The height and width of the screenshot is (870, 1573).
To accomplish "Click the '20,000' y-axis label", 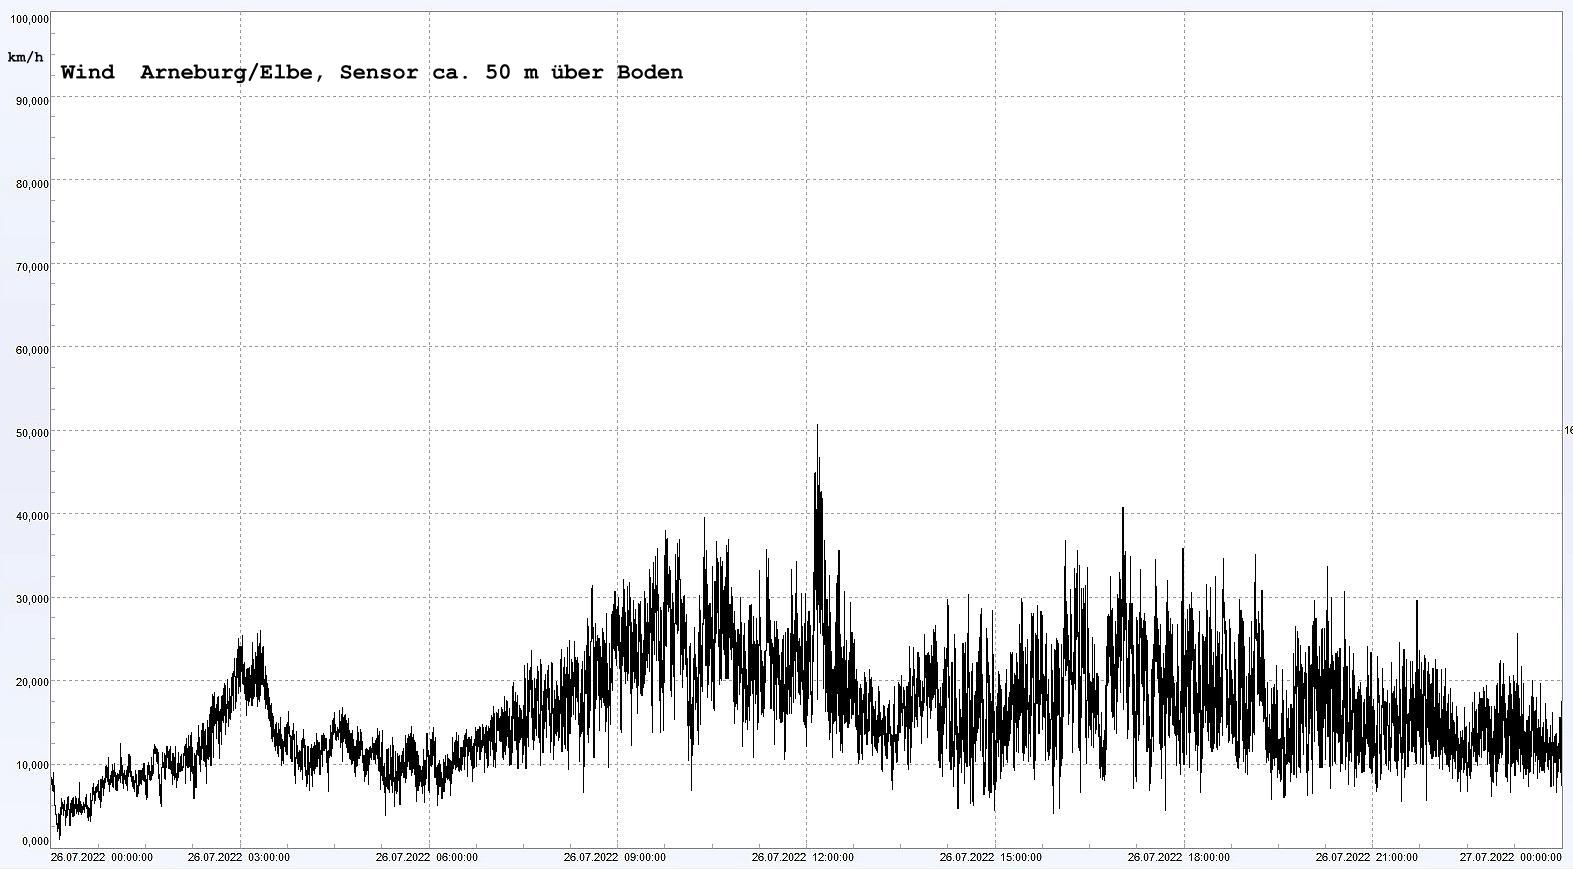I will point(32,681).
